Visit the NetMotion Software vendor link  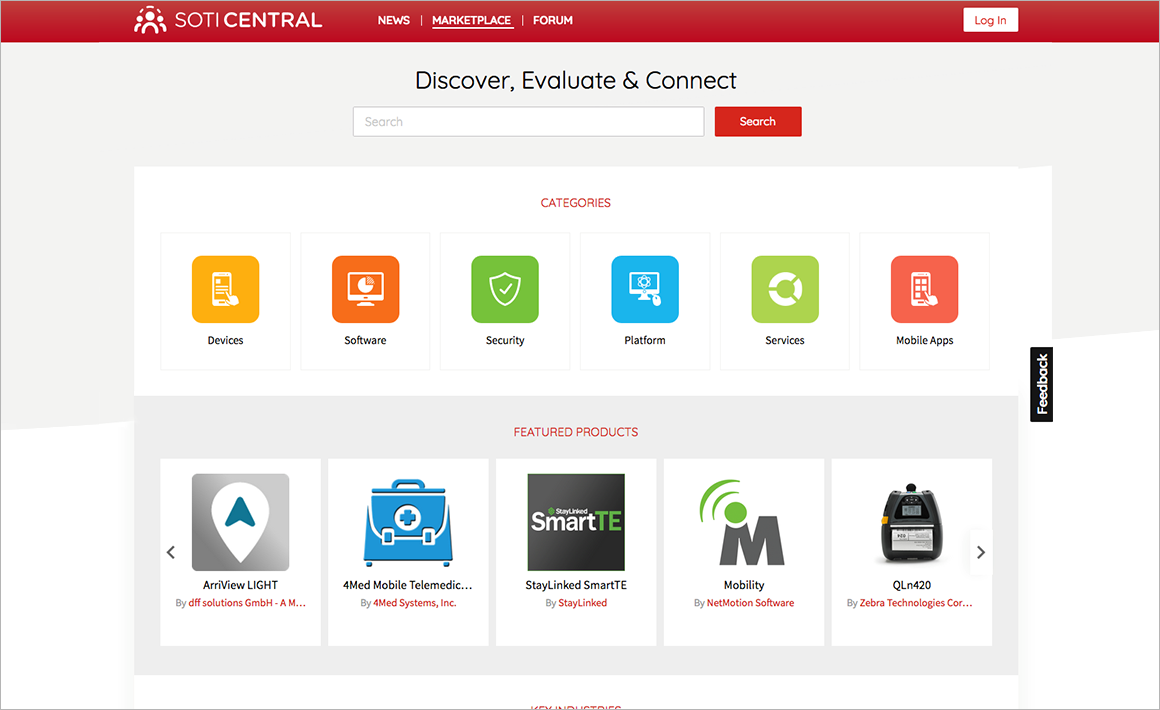pyautogui.click(x=751, y=603)
